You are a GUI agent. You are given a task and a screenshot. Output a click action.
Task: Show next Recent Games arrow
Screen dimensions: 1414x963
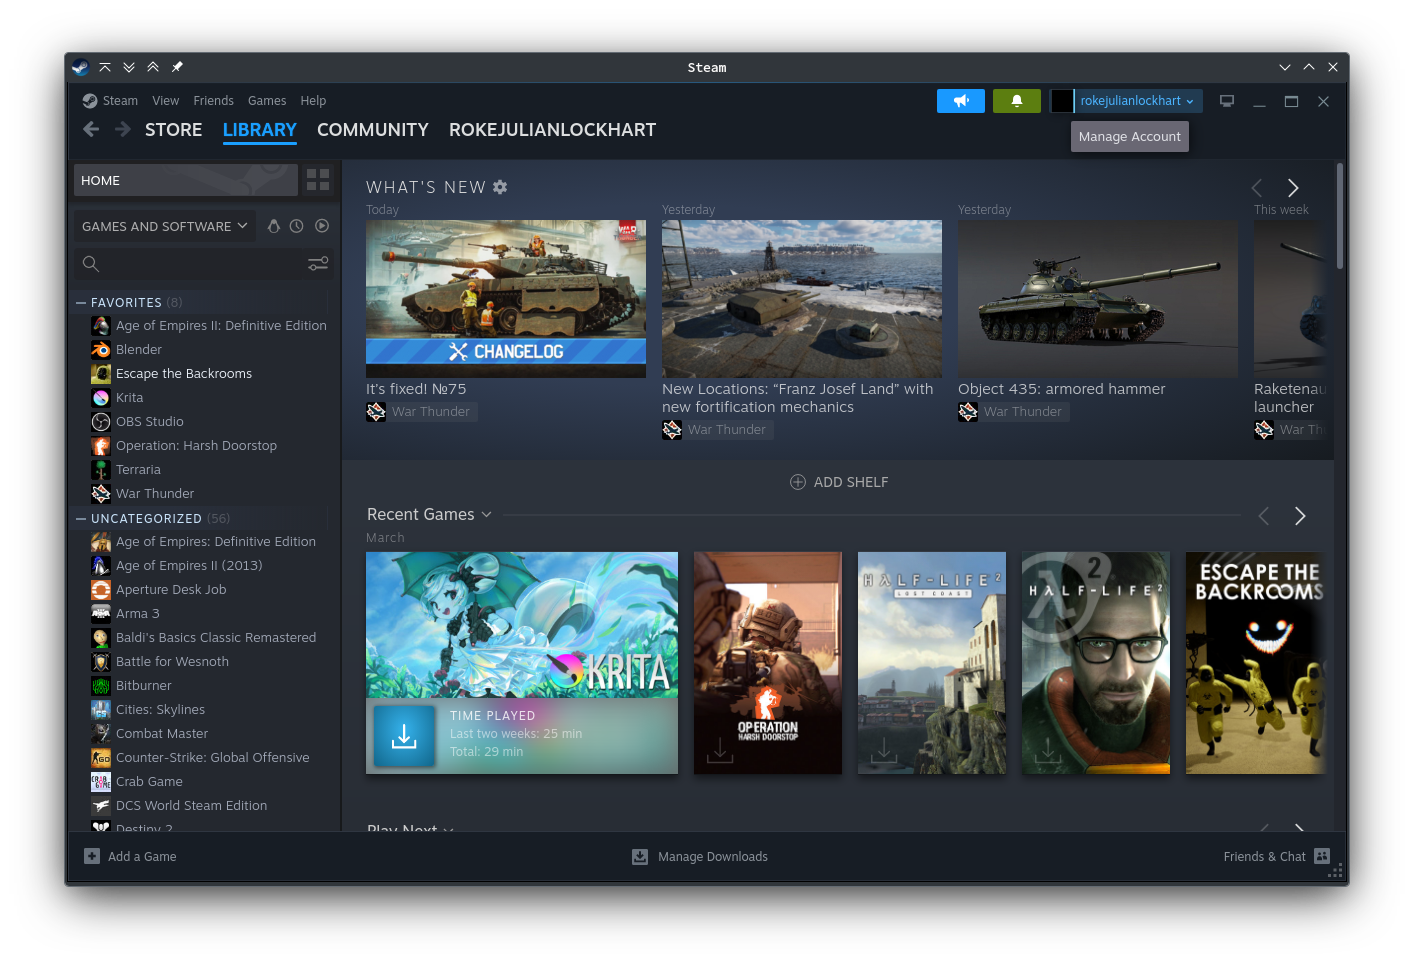click(1300, 516)
